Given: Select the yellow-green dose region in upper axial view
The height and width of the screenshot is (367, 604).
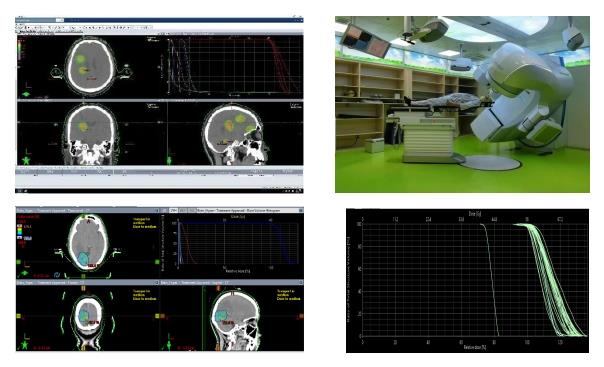Looking at the screenshot, I should click(x=81, y=59).
